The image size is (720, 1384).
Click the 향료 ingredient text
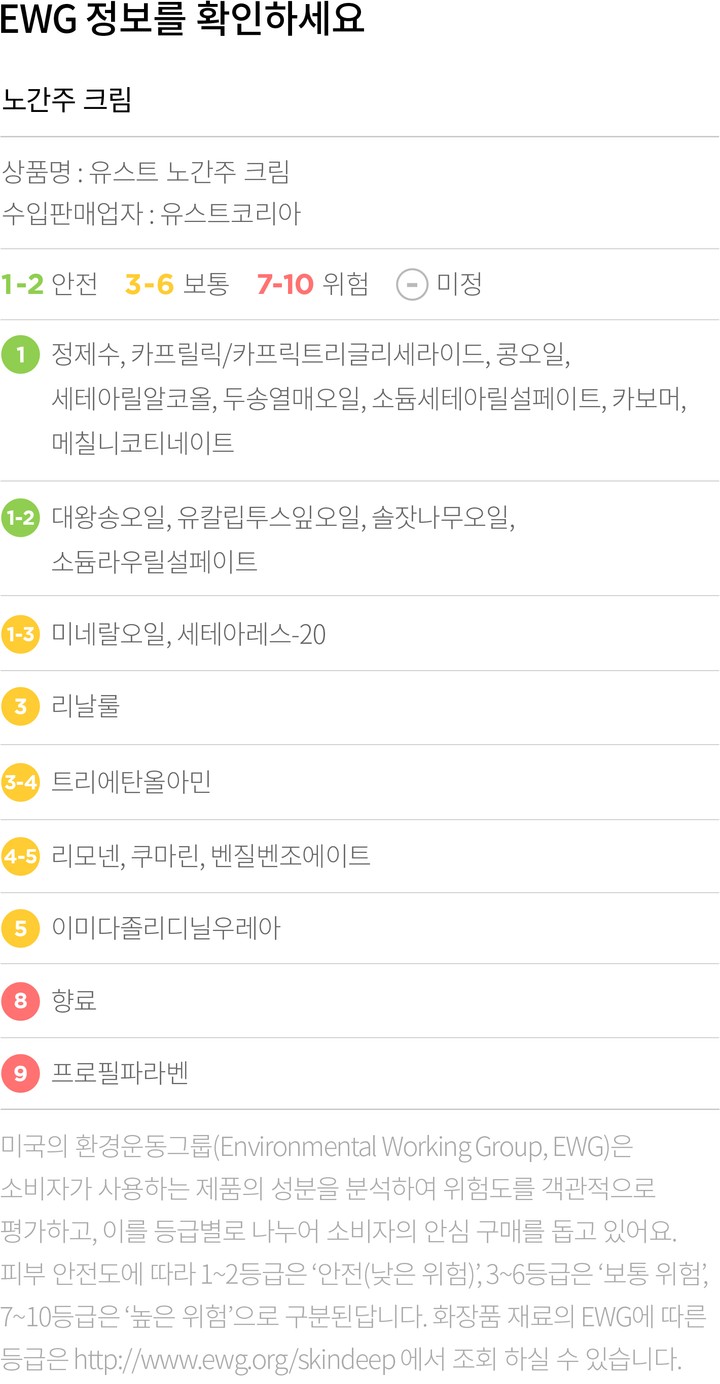[x=74, y=1001]
